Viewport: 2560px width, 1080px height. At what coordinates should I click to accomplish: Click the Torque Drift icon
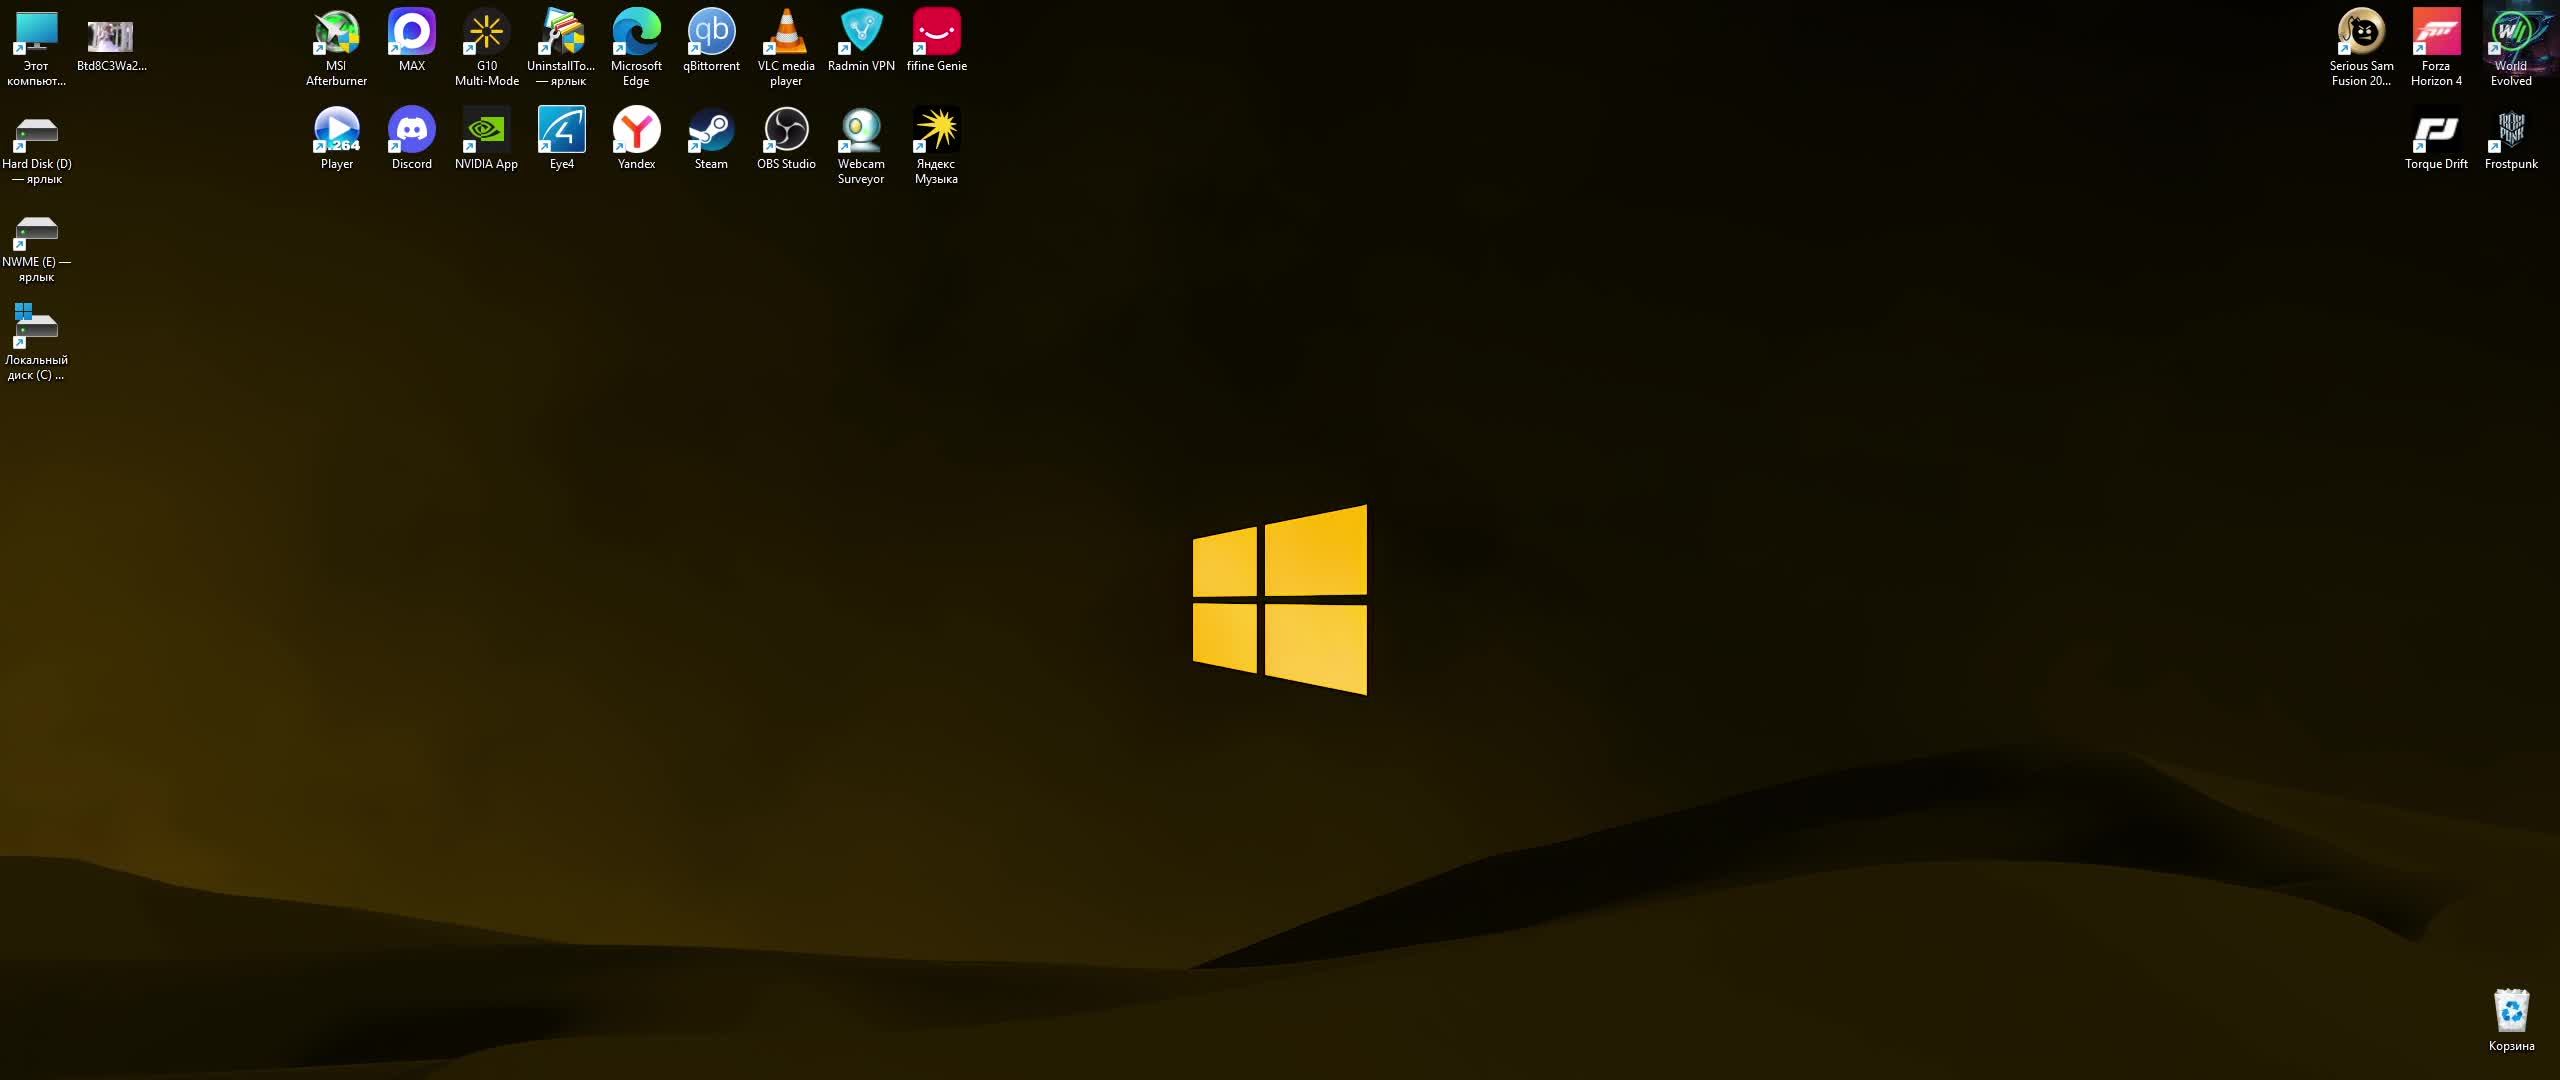(2436, 131)
